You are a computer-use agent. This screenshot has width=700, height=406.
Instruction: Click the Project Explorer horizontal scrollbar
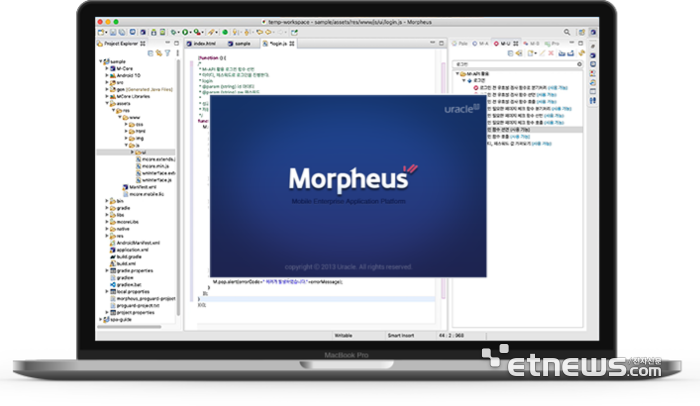[129, 326]
